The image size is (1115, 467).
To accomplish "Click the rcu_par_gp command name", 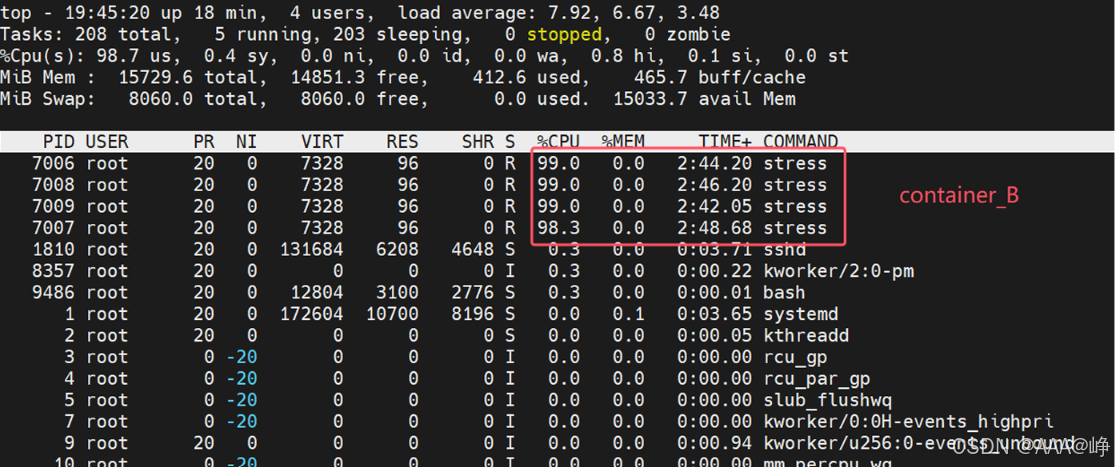I will coord(817,378).
